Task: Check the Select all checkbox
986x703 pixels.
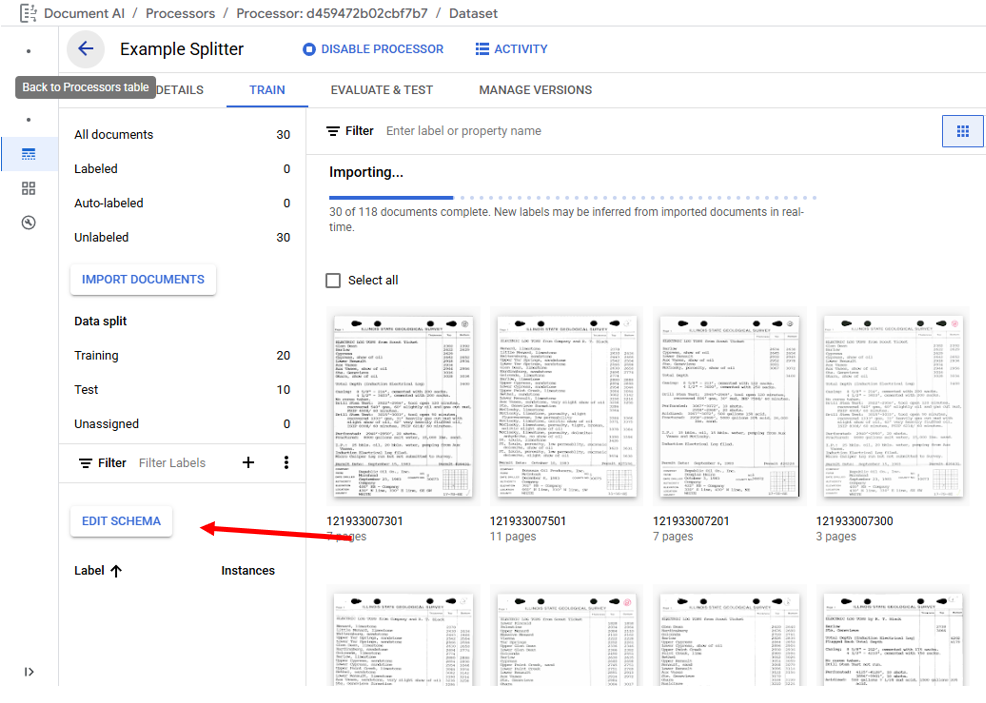Action: [333, 280]
